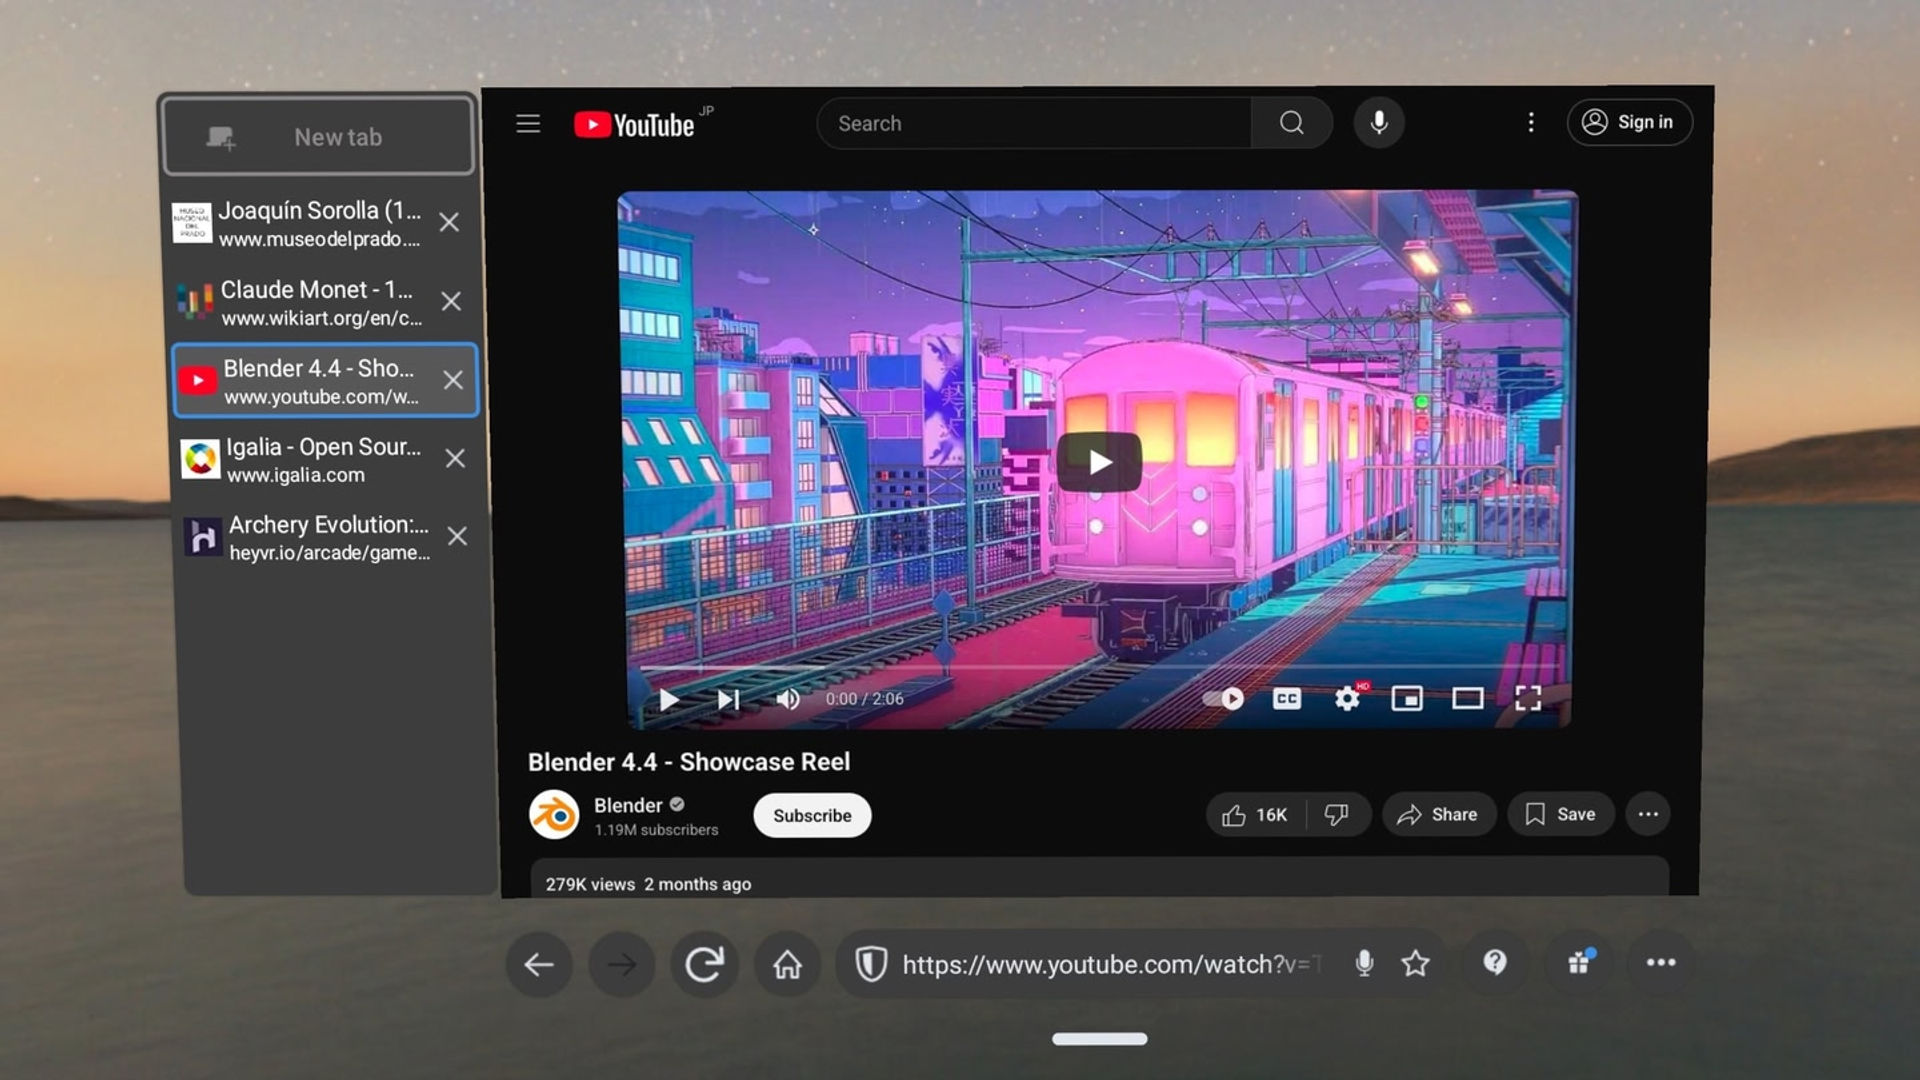Open the browser extensions icon with blue dot

click(x=1580, y=963)
